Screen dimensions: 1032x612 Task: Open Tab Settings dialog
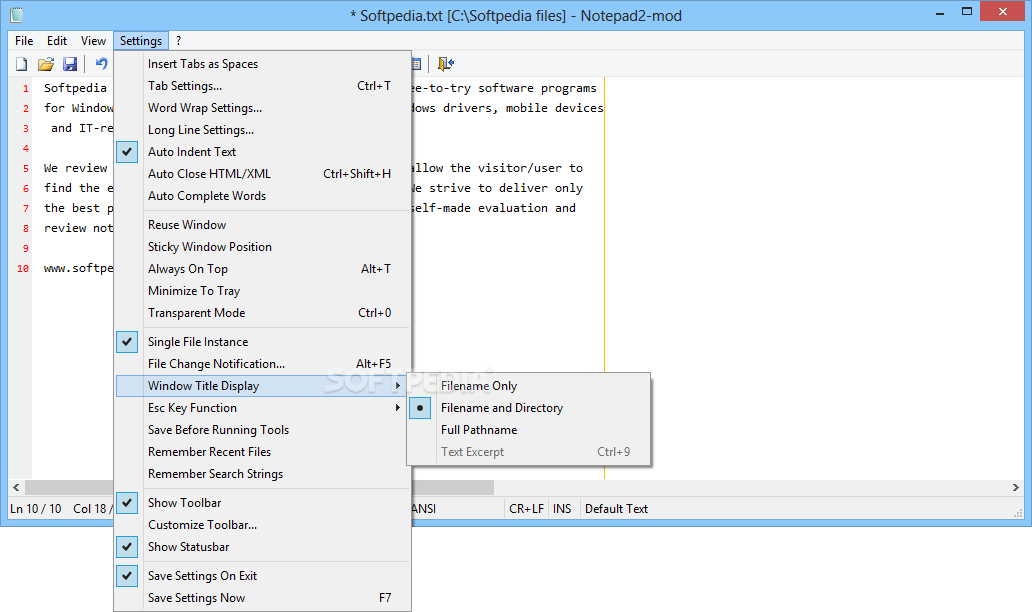coord(263,86)
